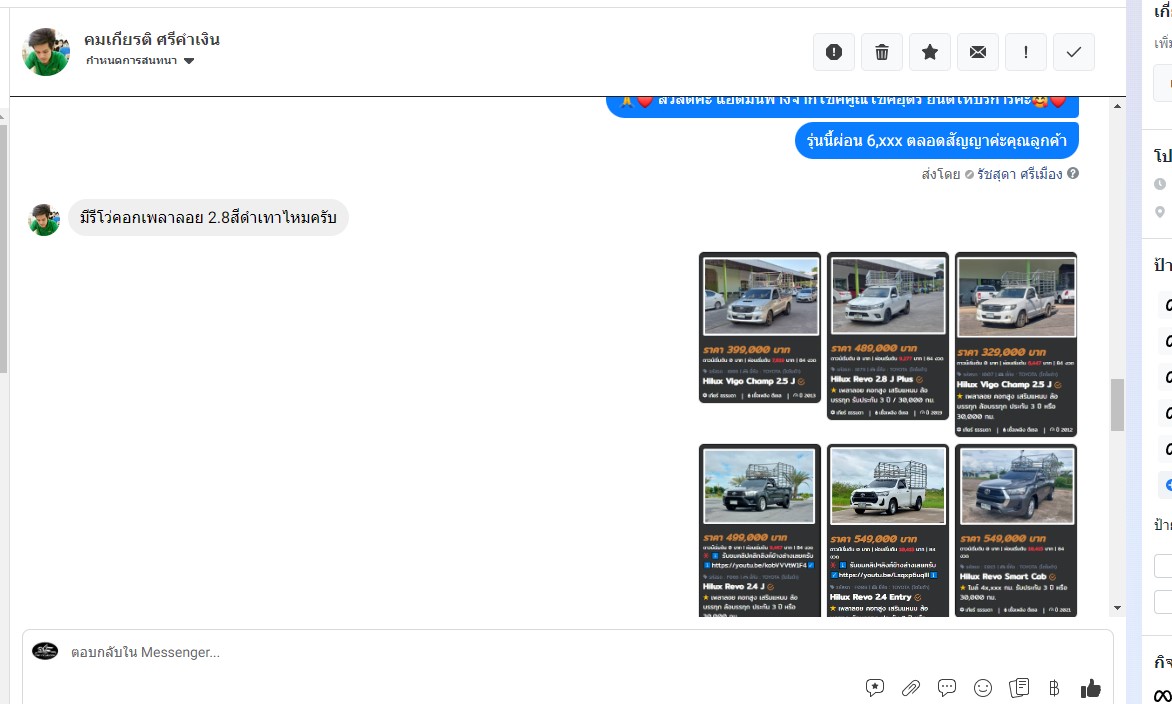Delete conversation using trash icon
This screenshot has height=704, width=1172.
tap(882, 52)
